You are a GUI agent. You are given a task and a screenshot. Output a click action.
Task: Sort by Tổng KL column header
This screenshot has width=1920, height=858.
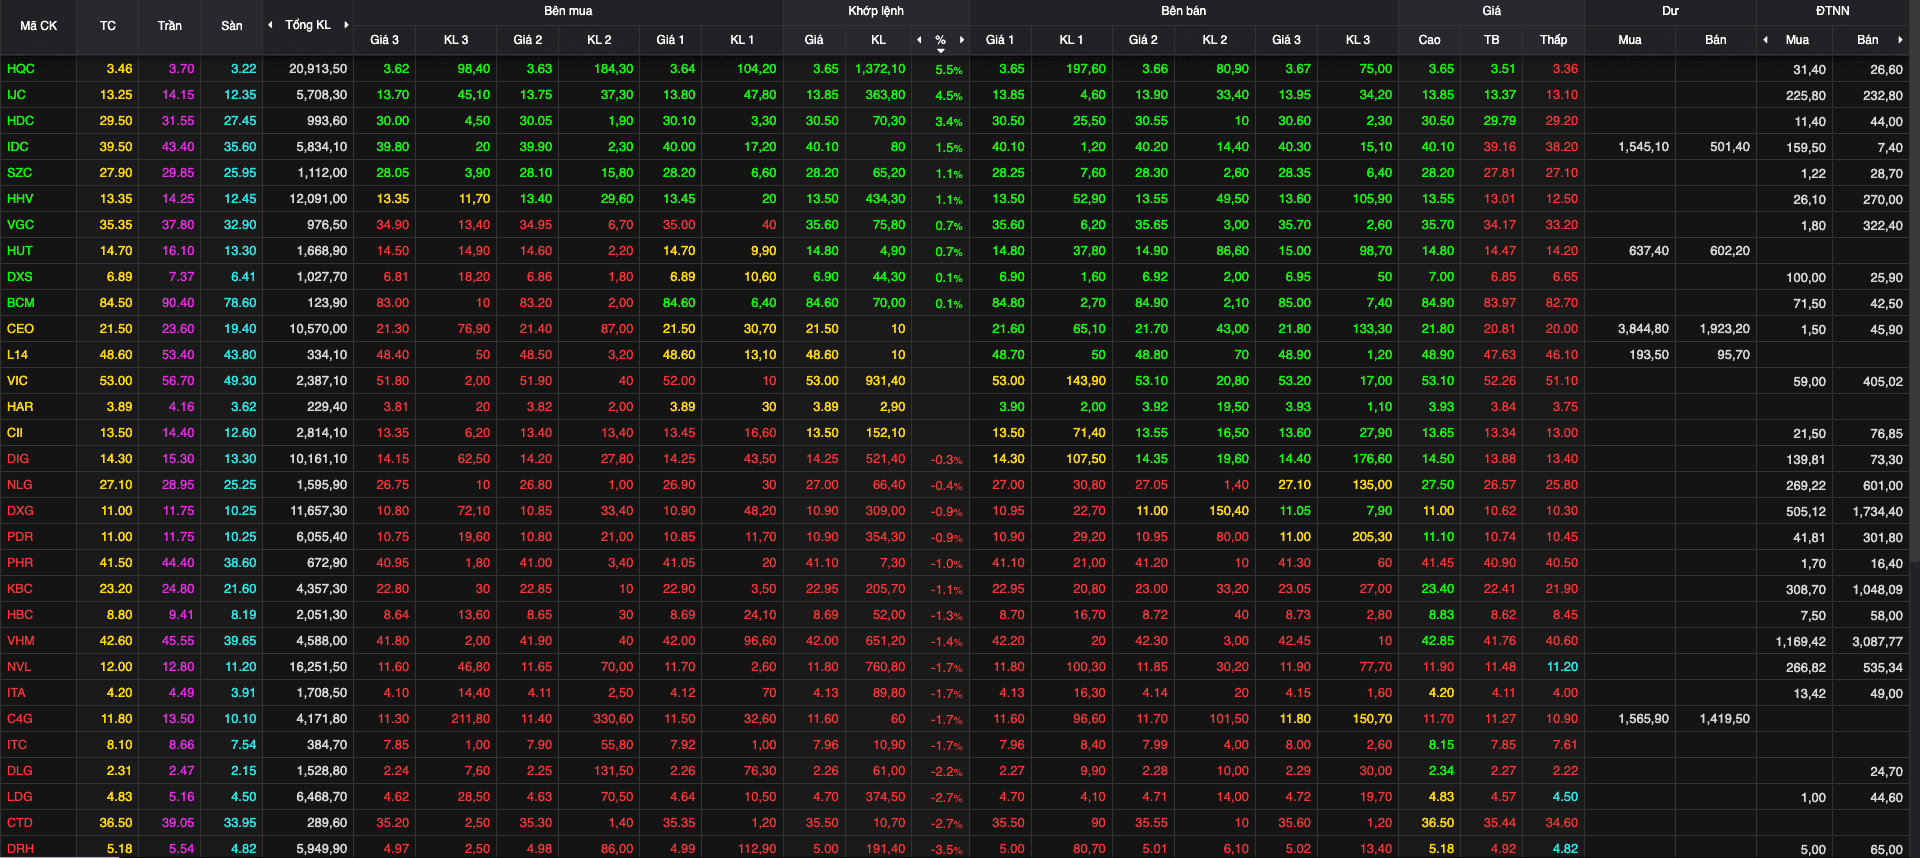(308, 25)
